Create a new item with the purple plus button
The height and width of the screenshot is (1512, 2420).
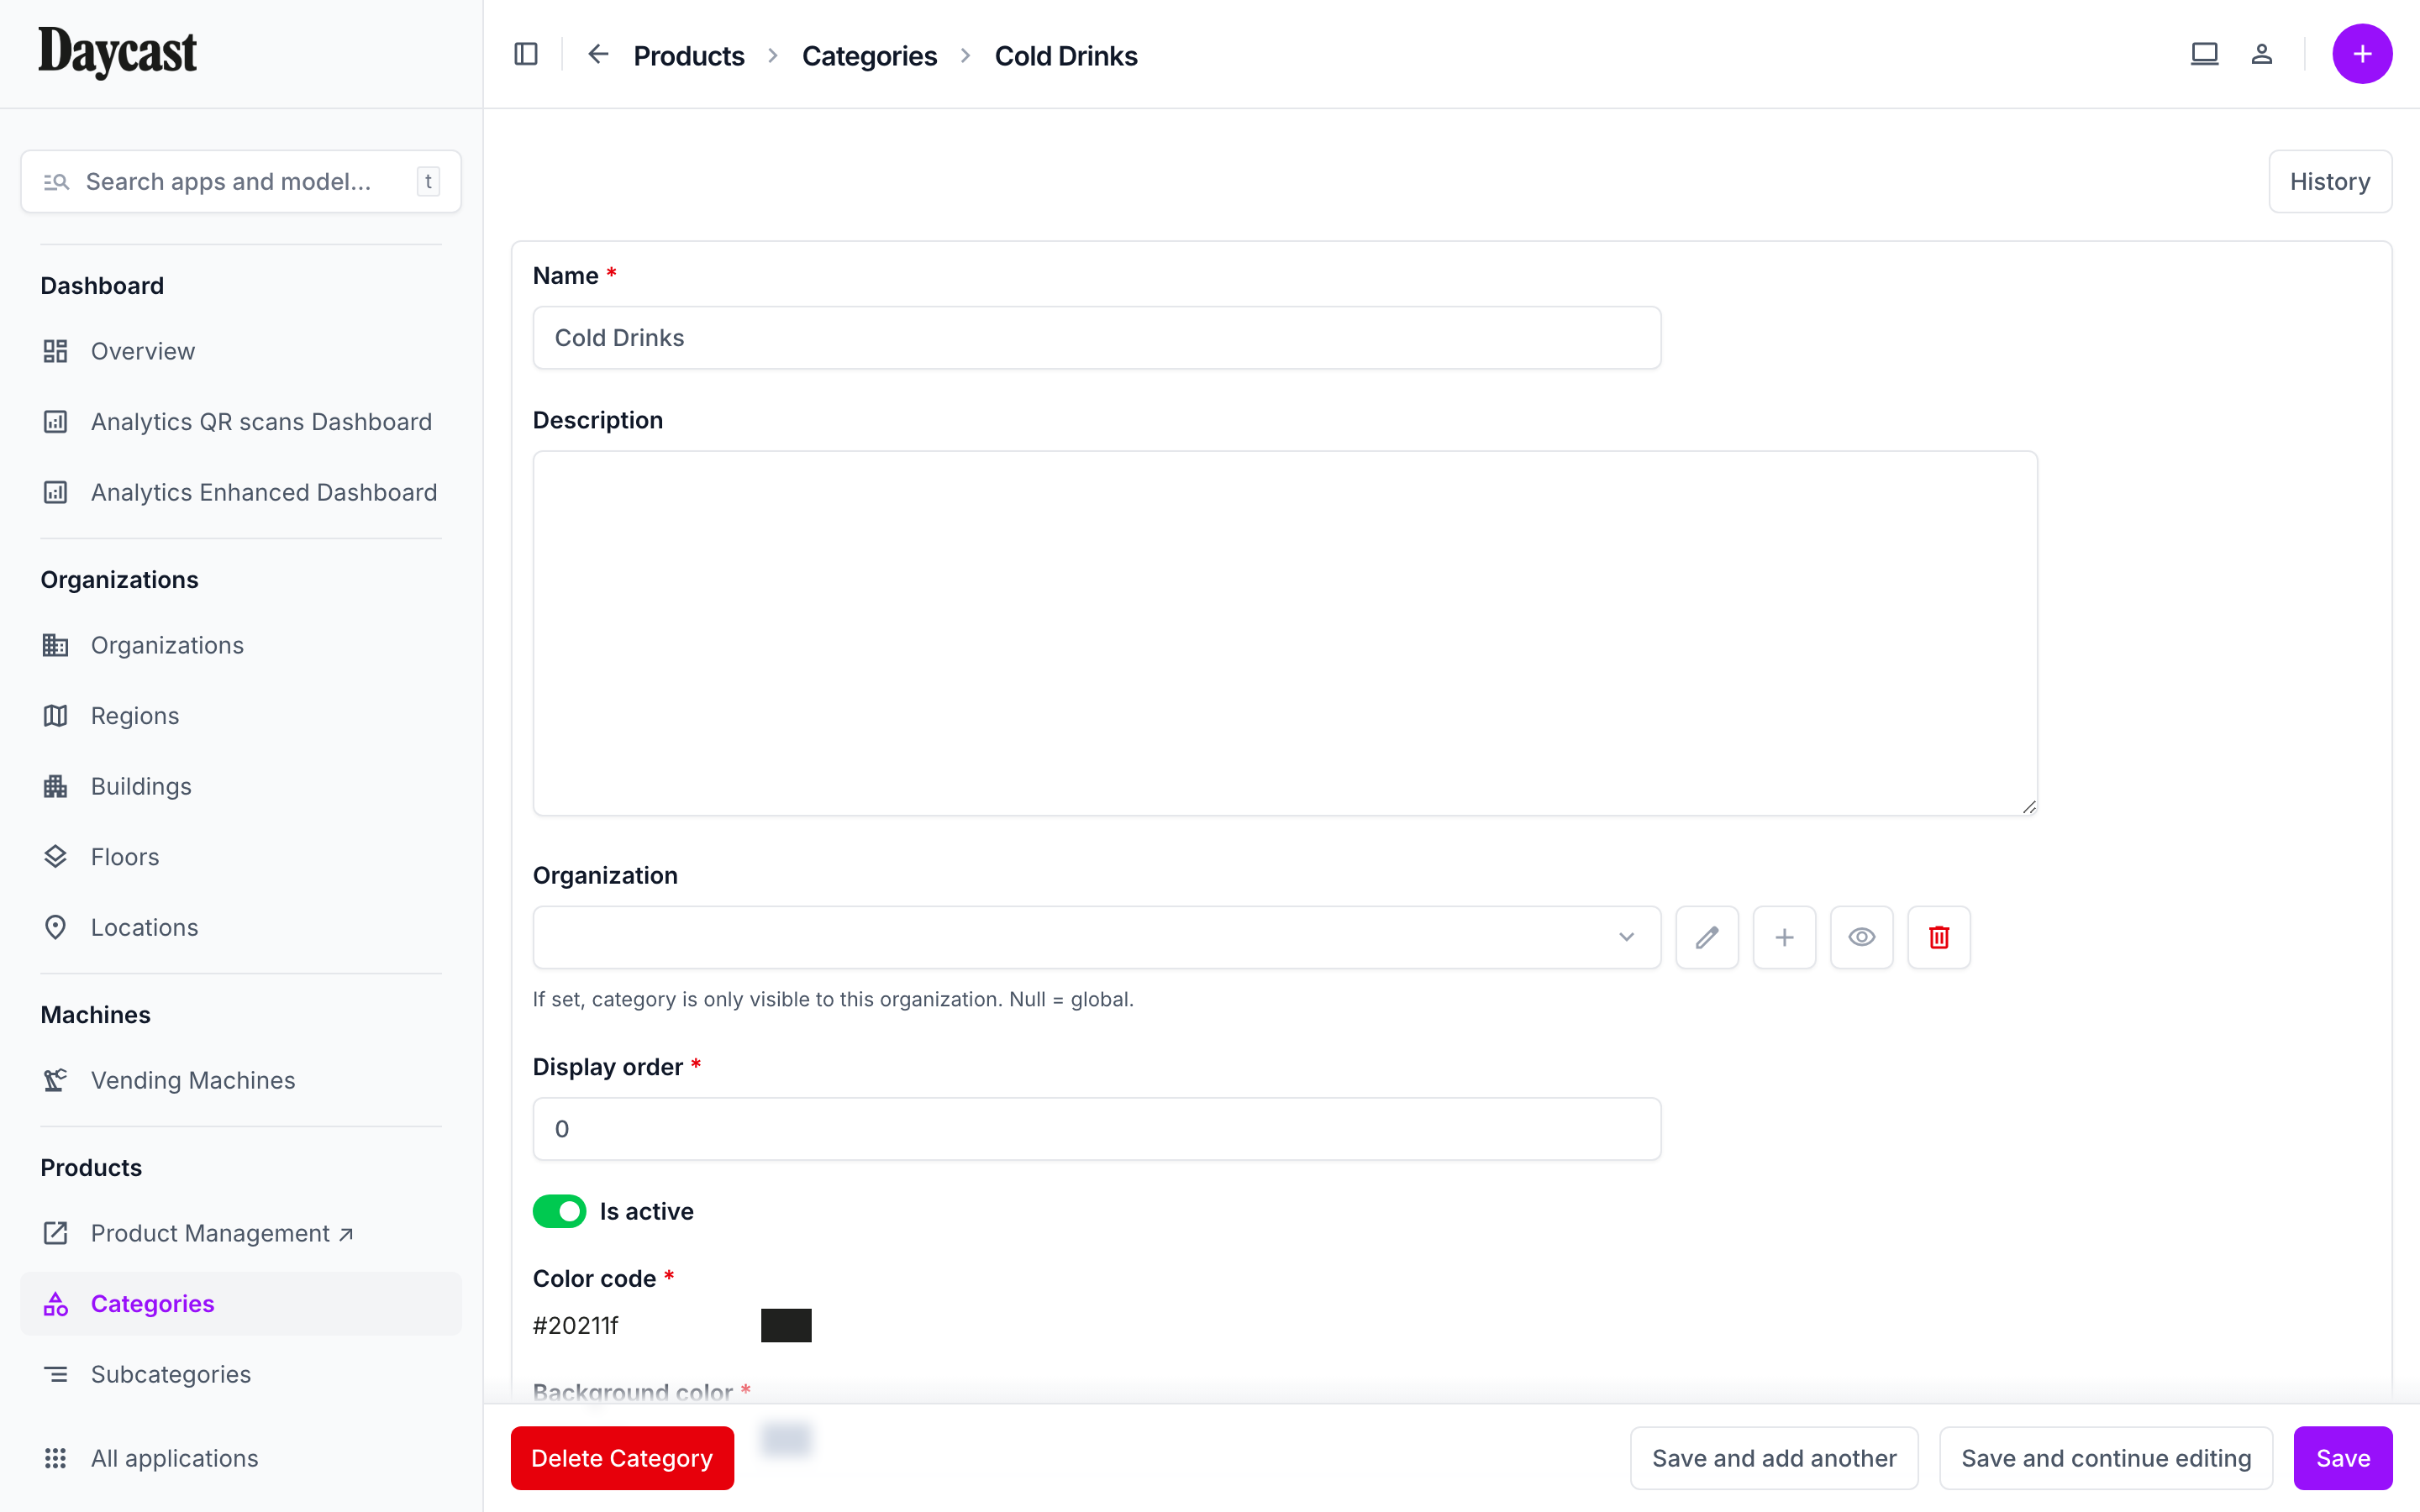point(2362,53)
